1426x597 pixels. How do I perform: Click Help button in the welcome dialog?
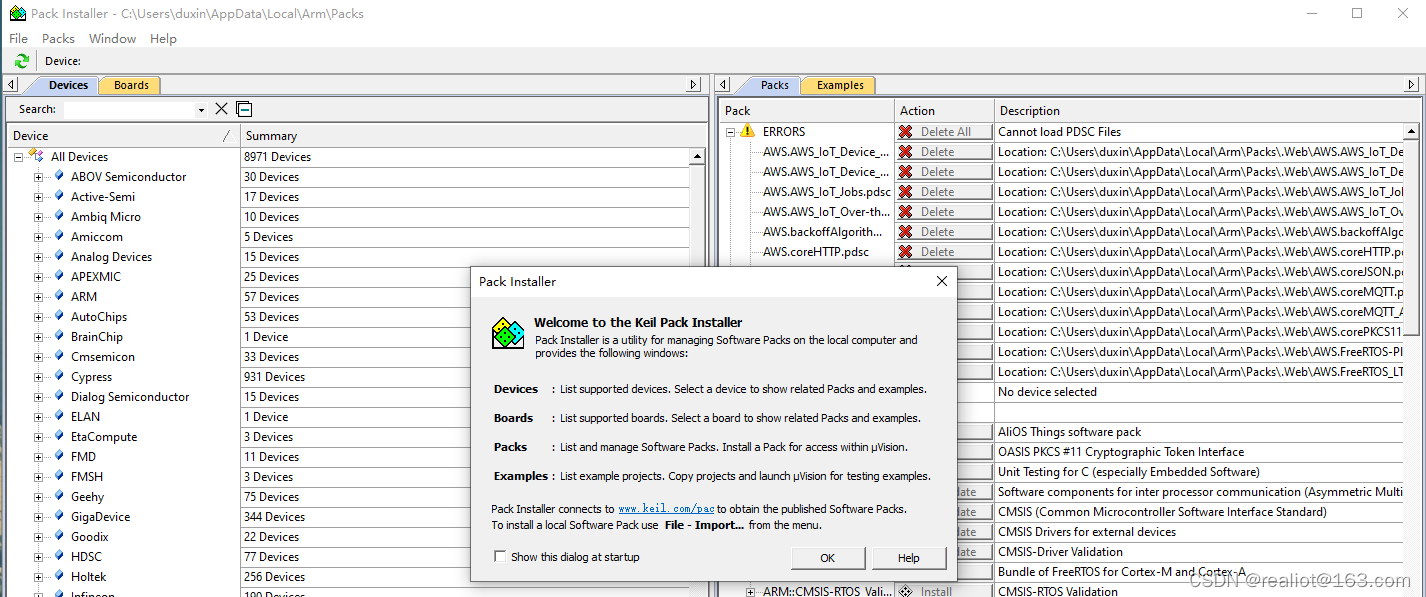point(908,558)
